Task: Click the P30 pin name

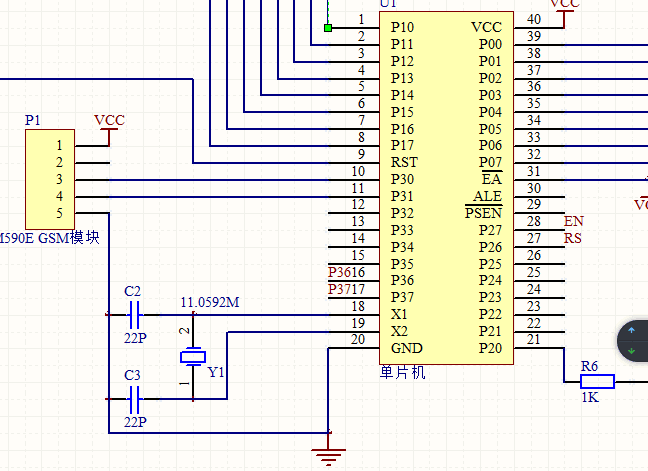Action: 402,179
